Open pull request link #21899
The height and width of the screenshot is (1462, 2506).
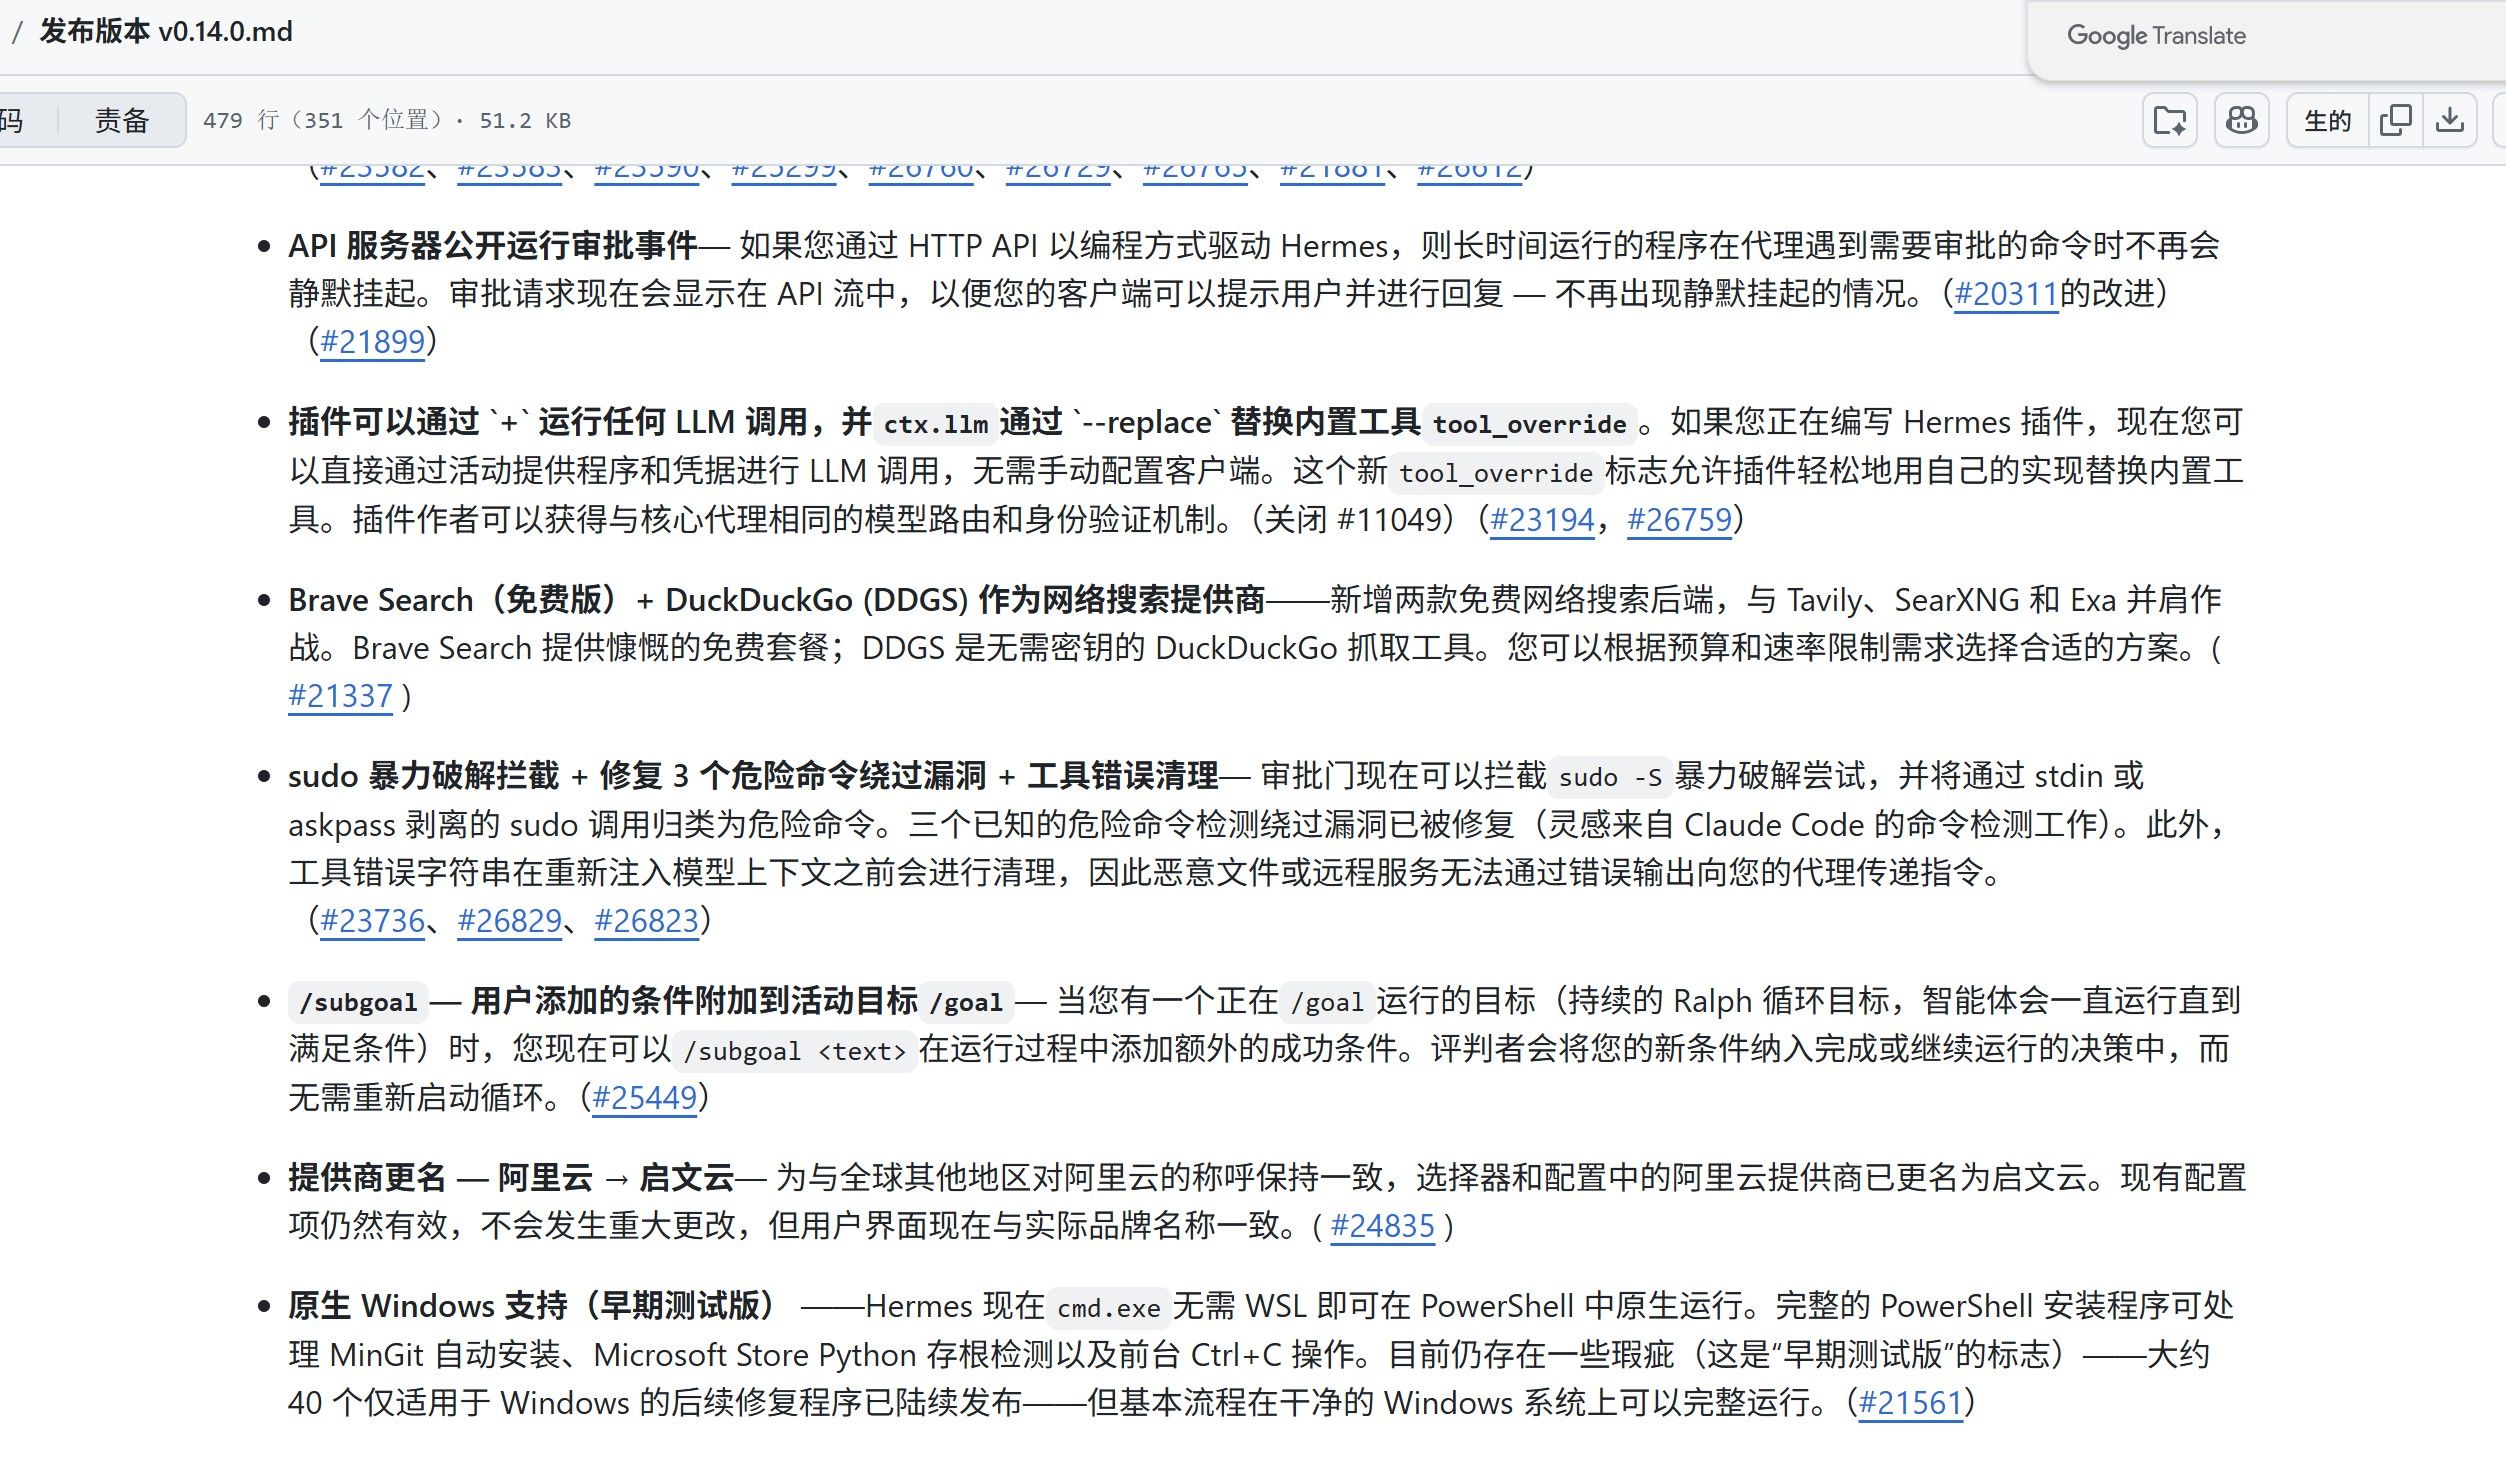pos(373,342)
